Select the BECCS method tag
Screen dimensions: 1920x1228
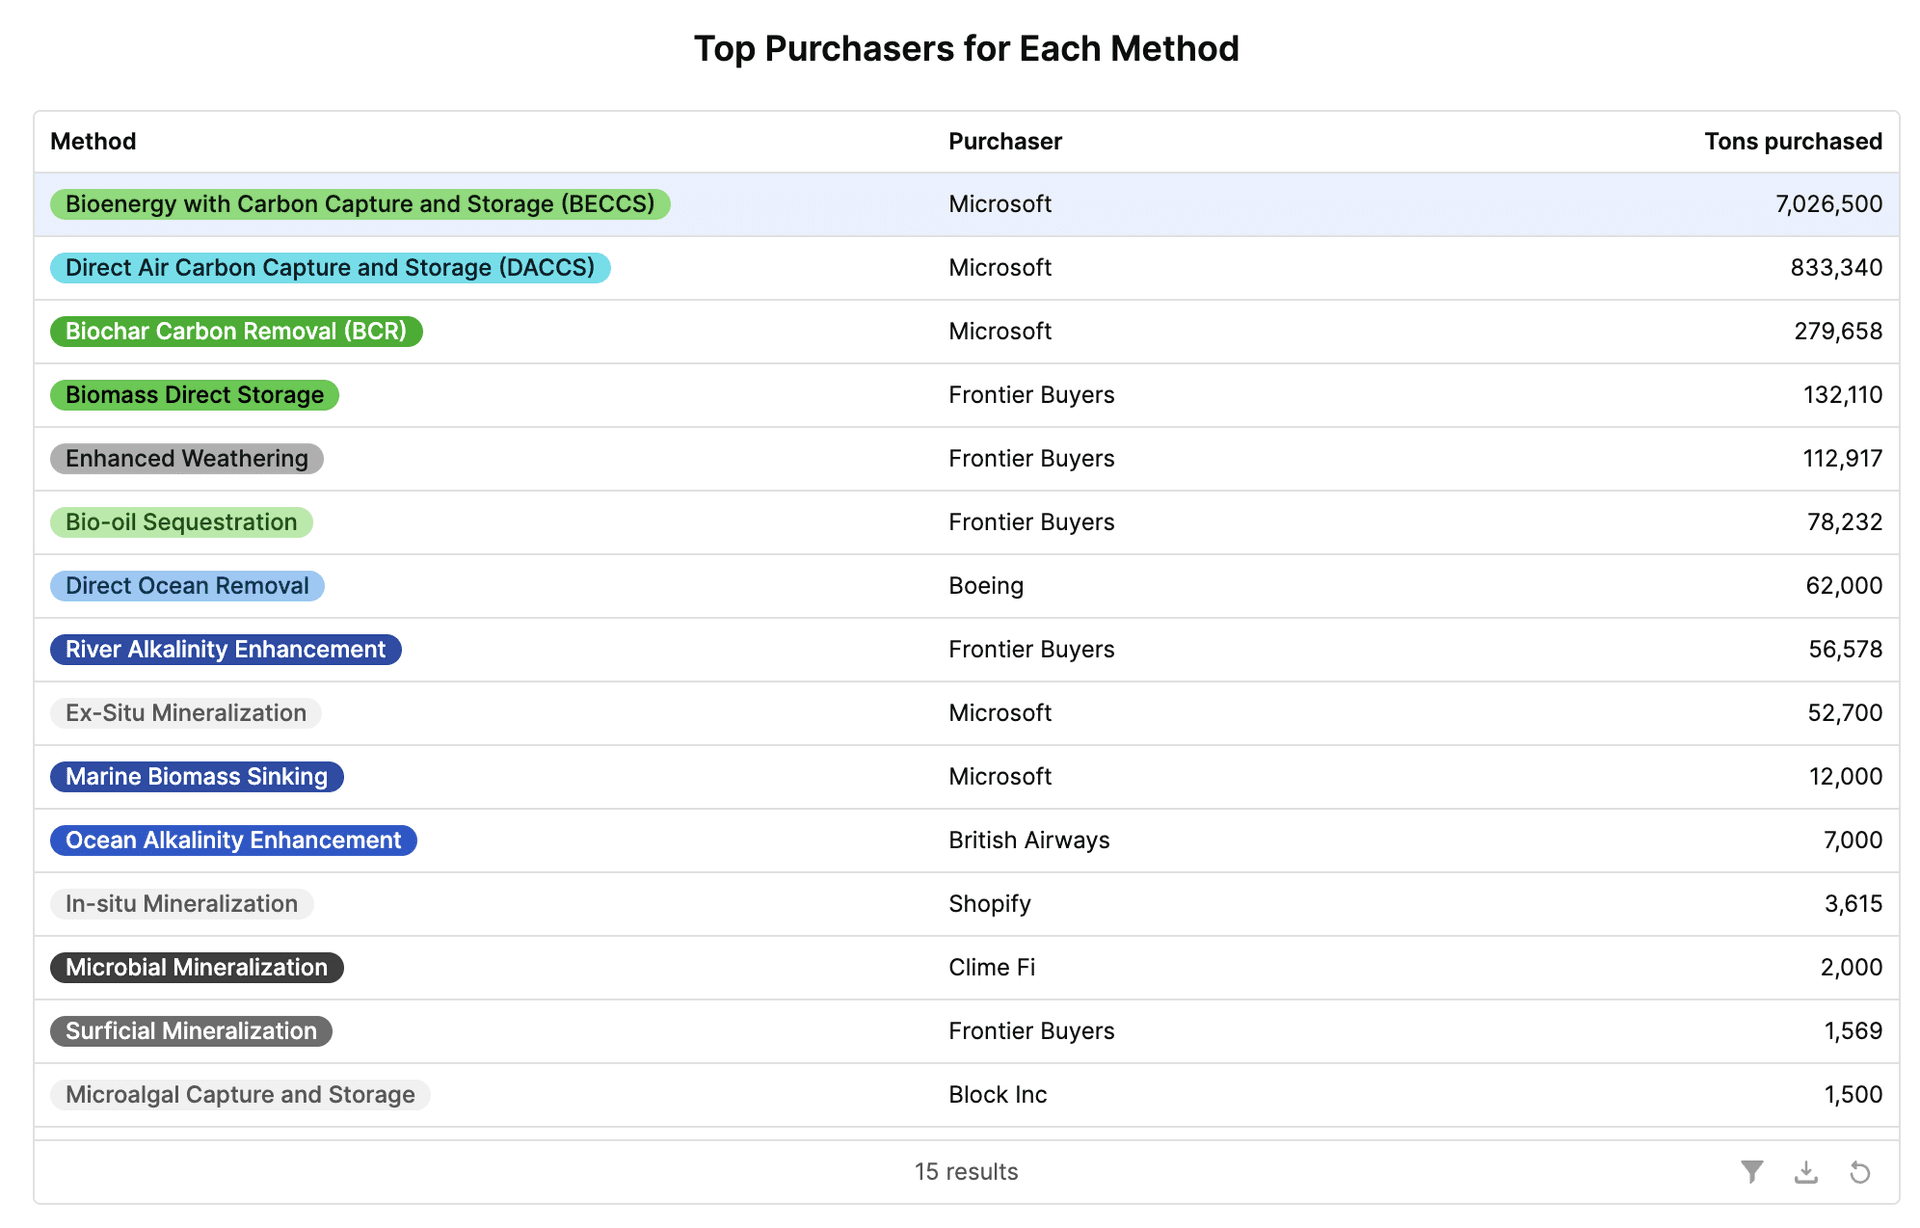360,204
